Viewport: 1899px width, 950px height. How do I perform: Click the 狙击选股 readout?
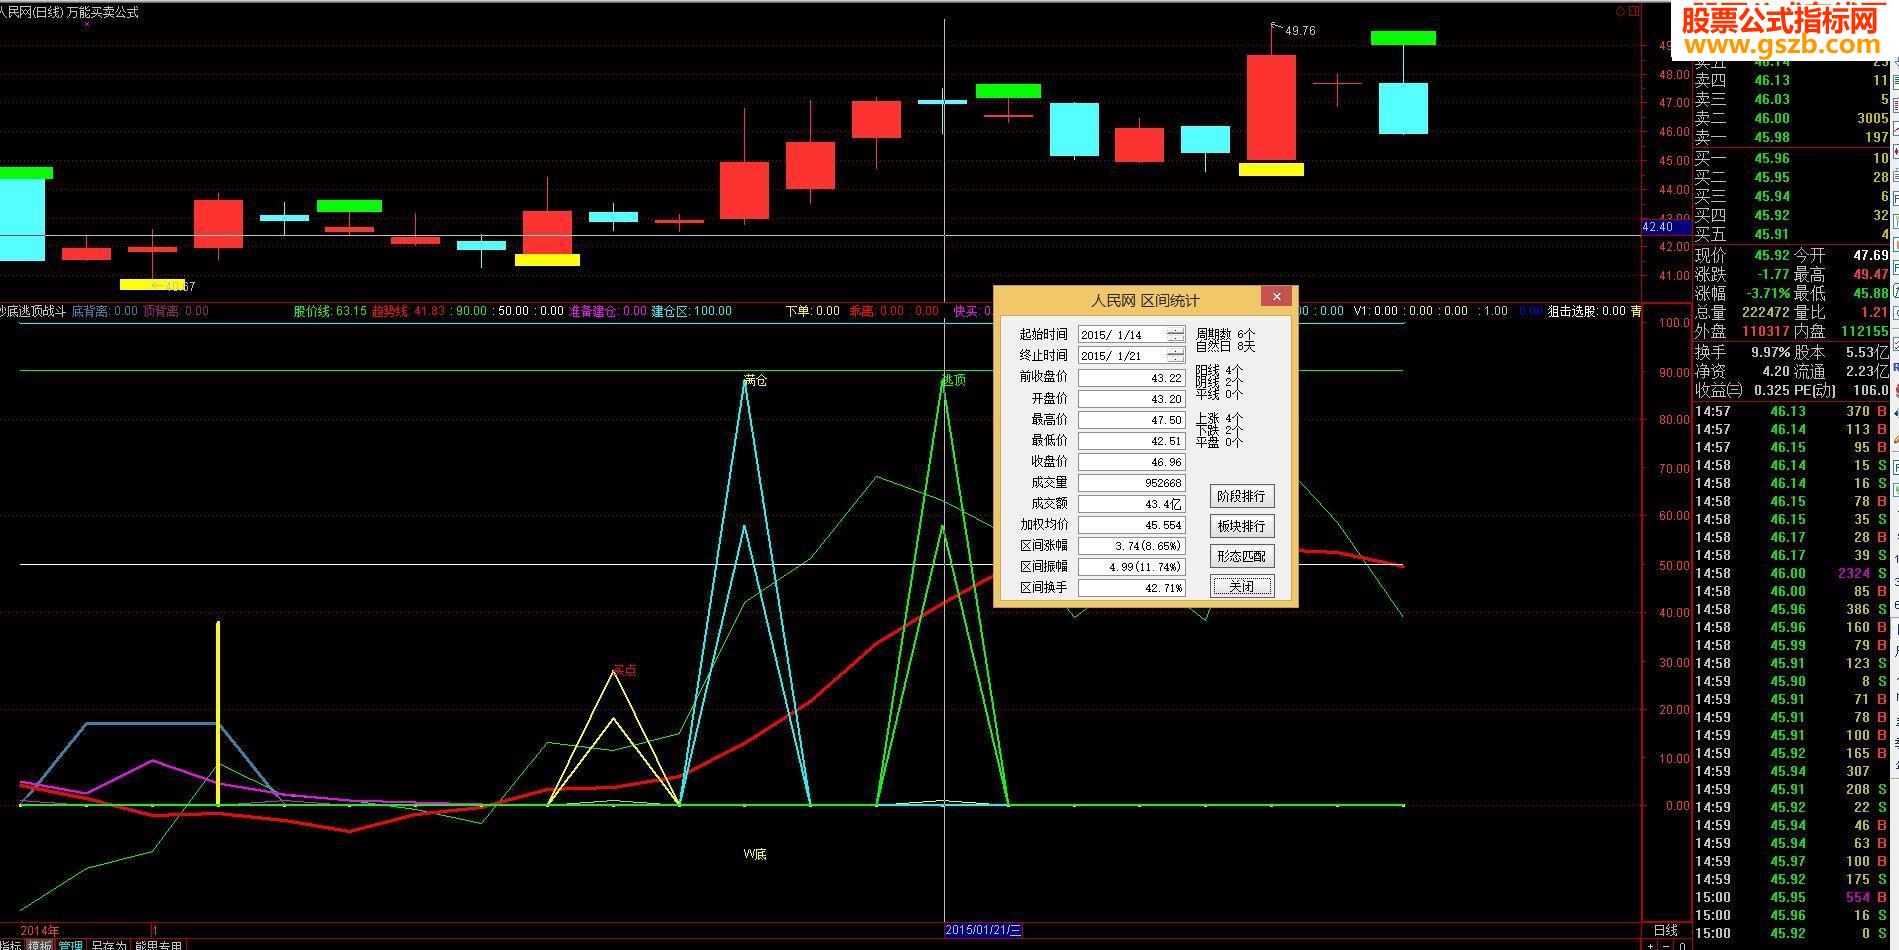coord(1586,311)
